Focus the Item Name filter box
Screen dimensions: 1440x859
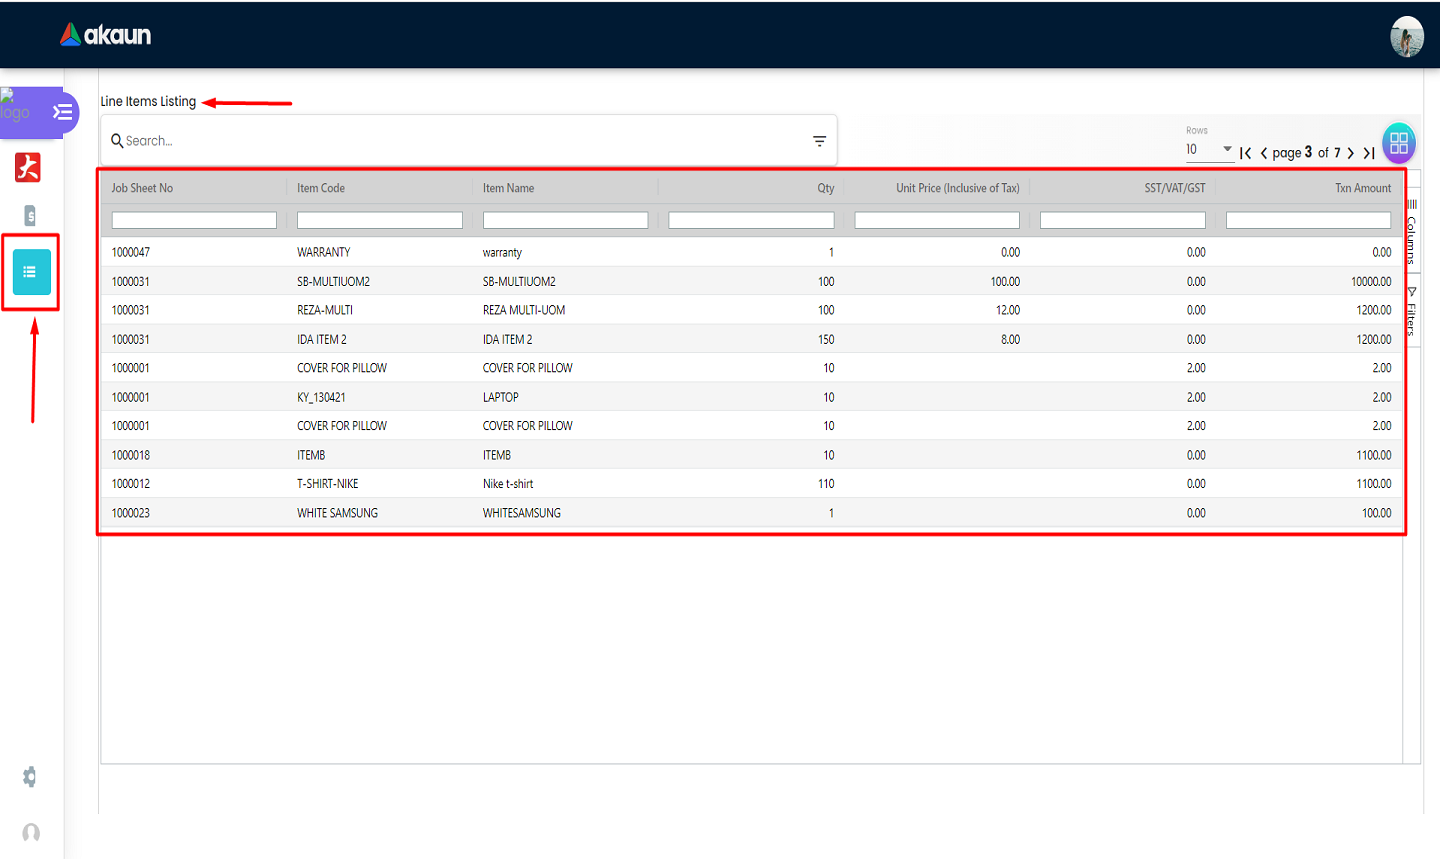(x=565, y=220)
